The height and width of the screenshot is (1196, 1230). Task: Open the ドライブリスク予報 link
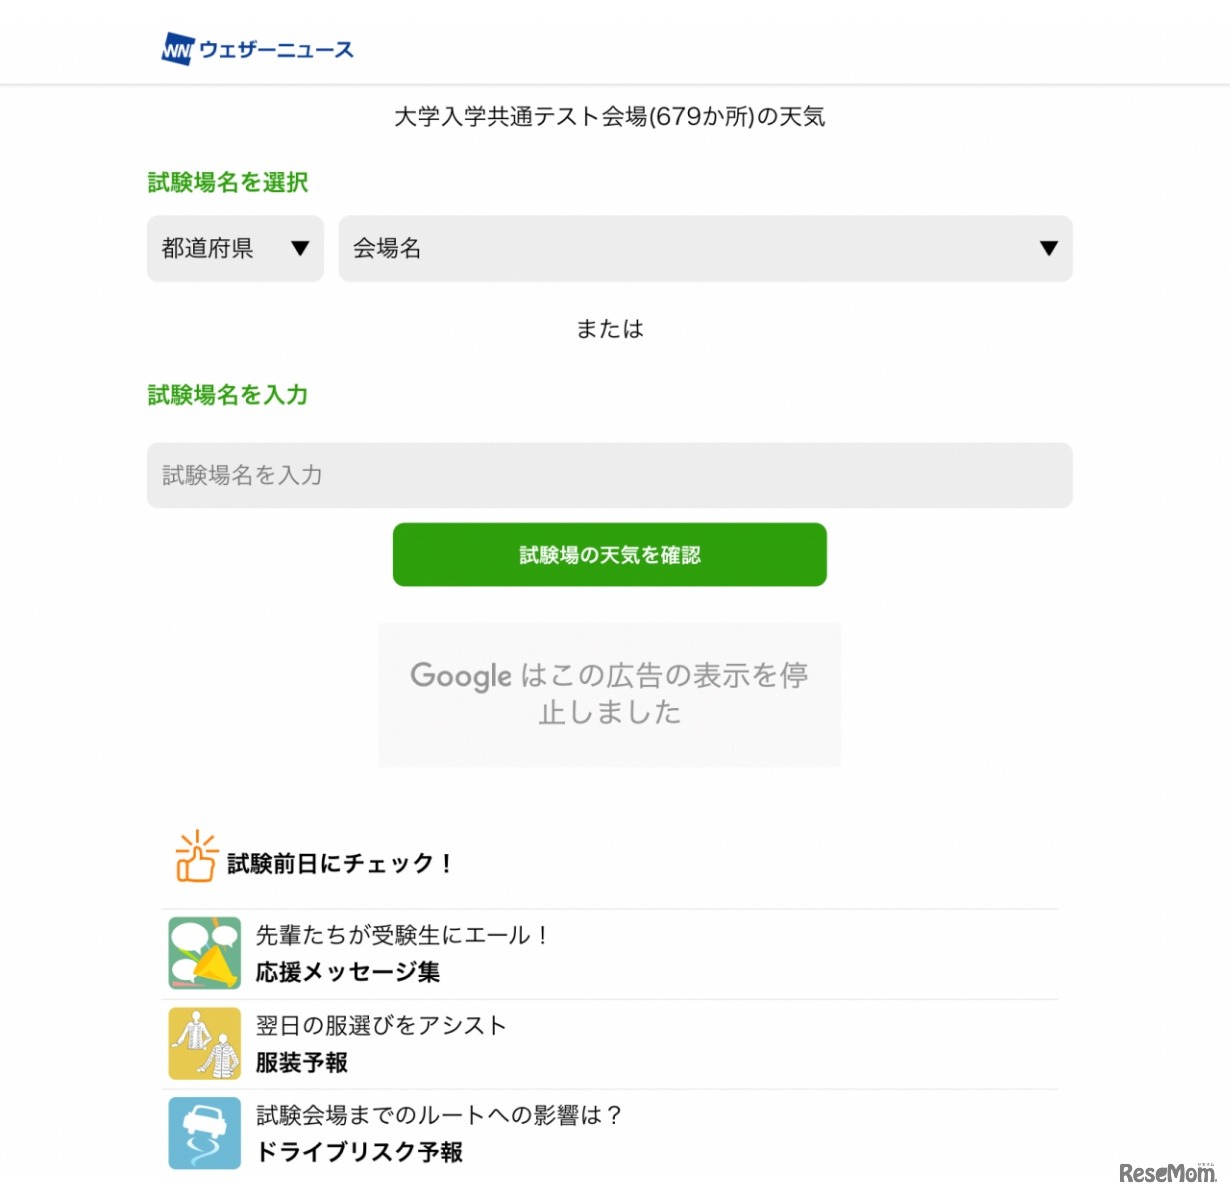[359, 1151]
